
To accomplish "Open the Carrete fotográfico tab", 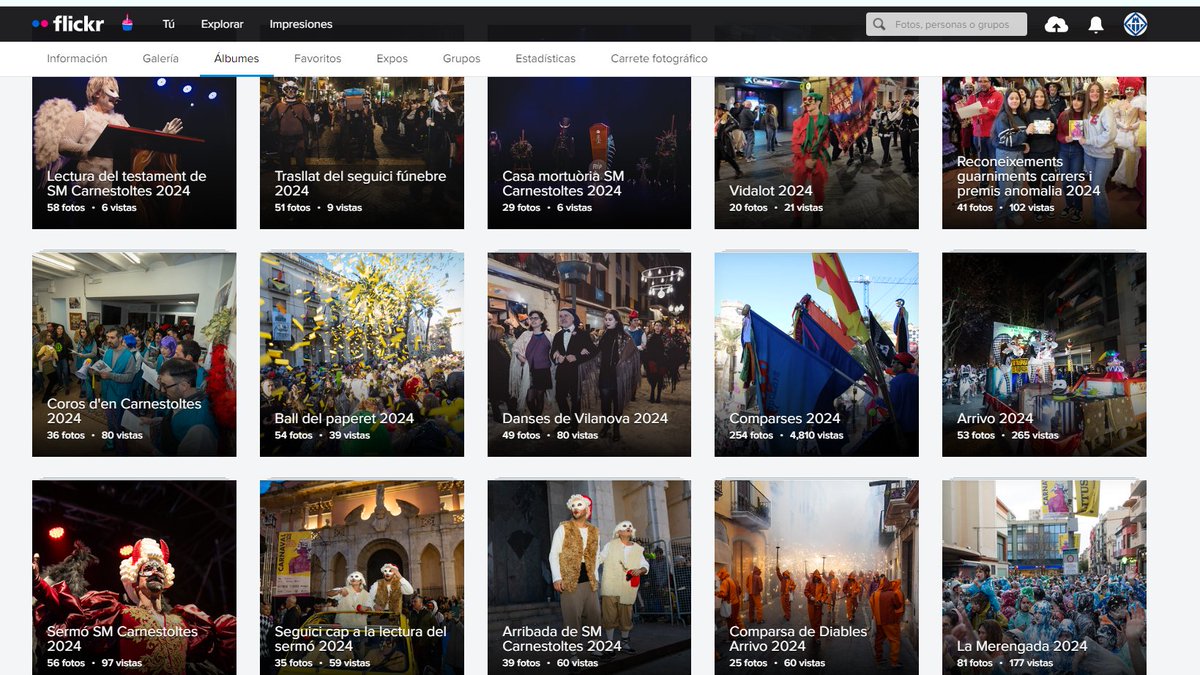I will (x=658, y=58).
